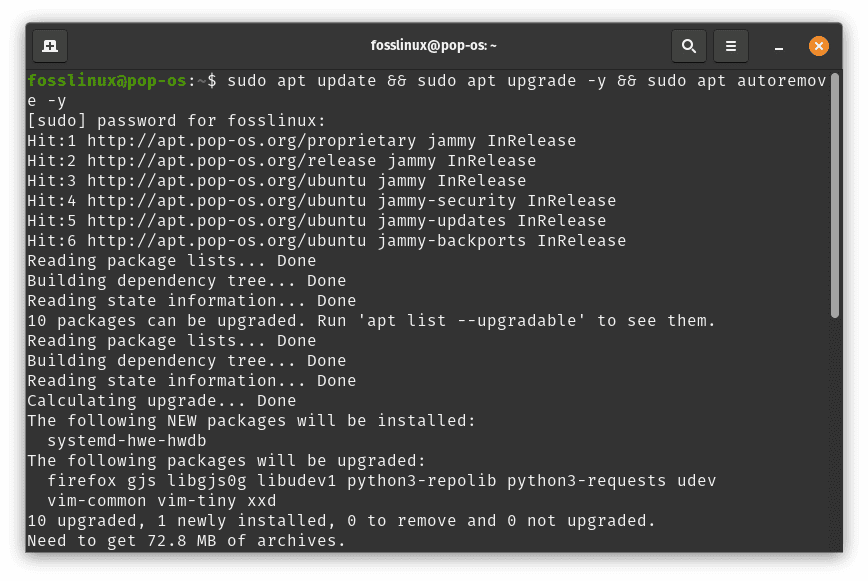Open a new terminal tab

coord(50,46)
